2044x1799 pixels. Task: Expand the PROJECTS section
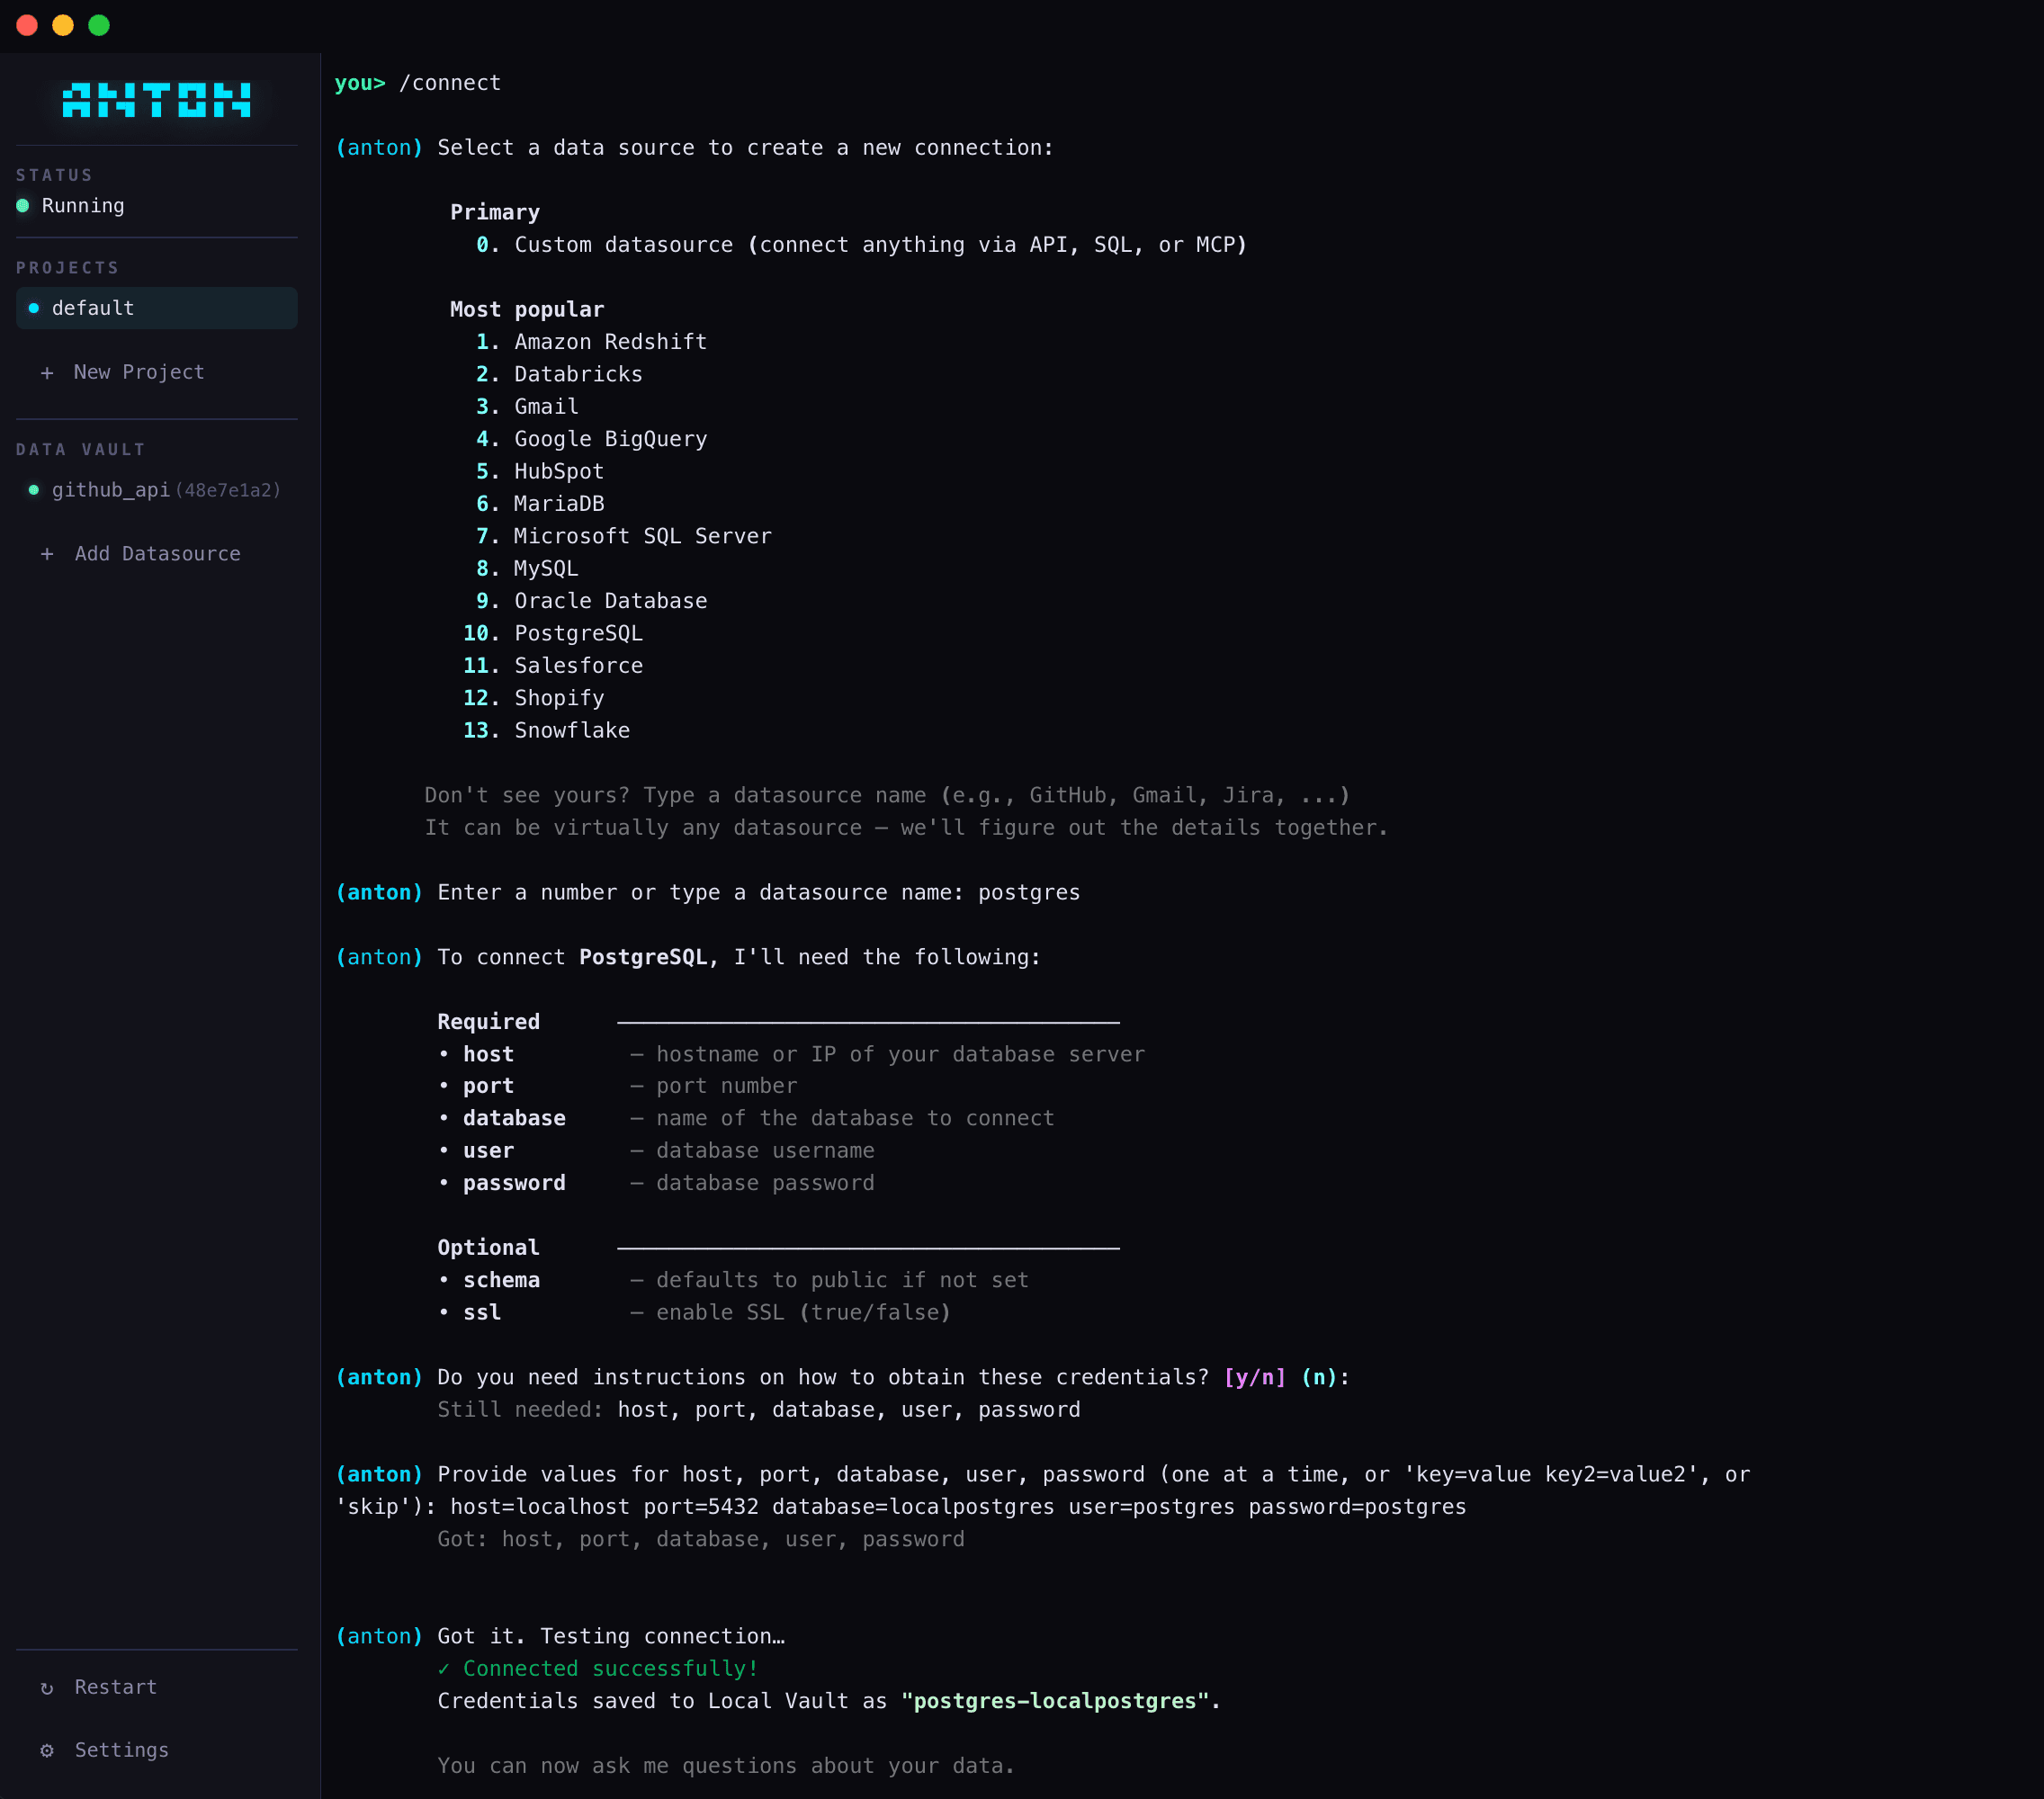tap(67, 267)
